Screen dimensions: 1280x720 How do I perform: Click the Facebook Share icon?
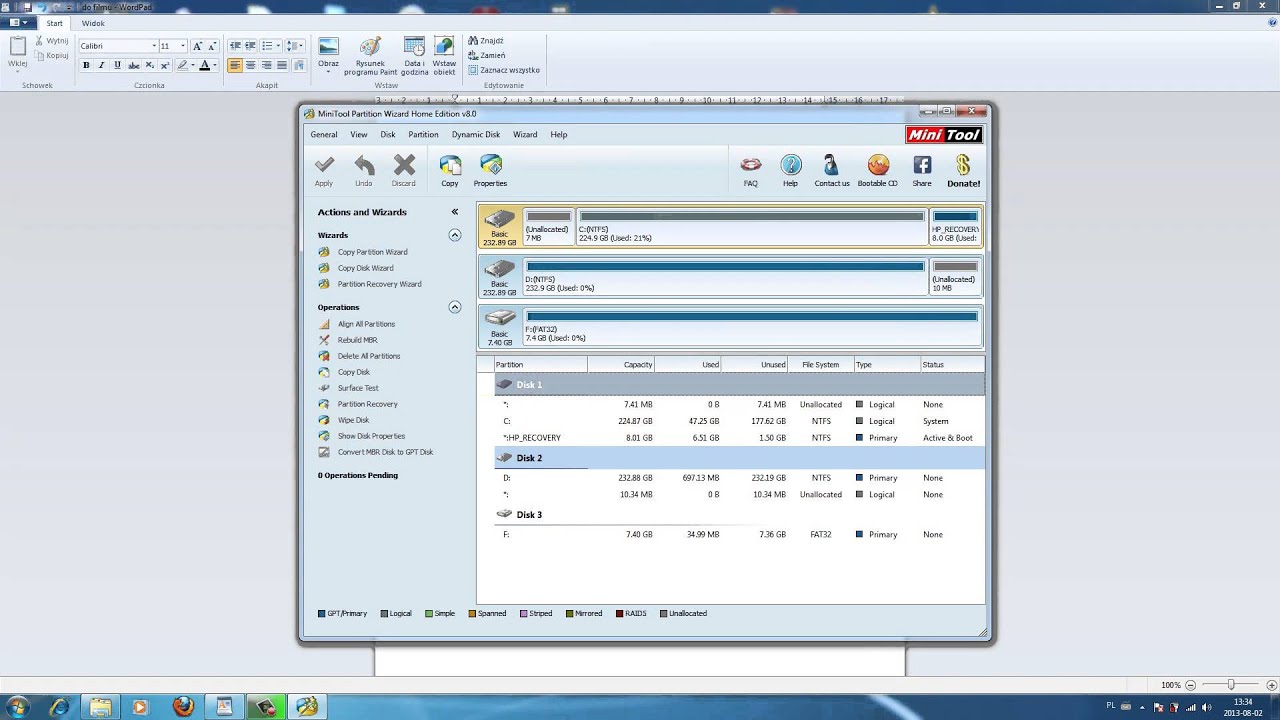coord(922,170)
